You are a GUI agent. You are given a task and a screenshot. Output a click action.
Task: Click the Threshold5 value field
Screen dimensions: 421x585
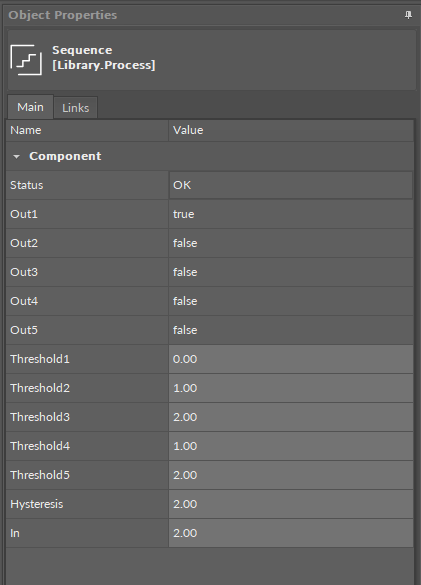(291, 475)
